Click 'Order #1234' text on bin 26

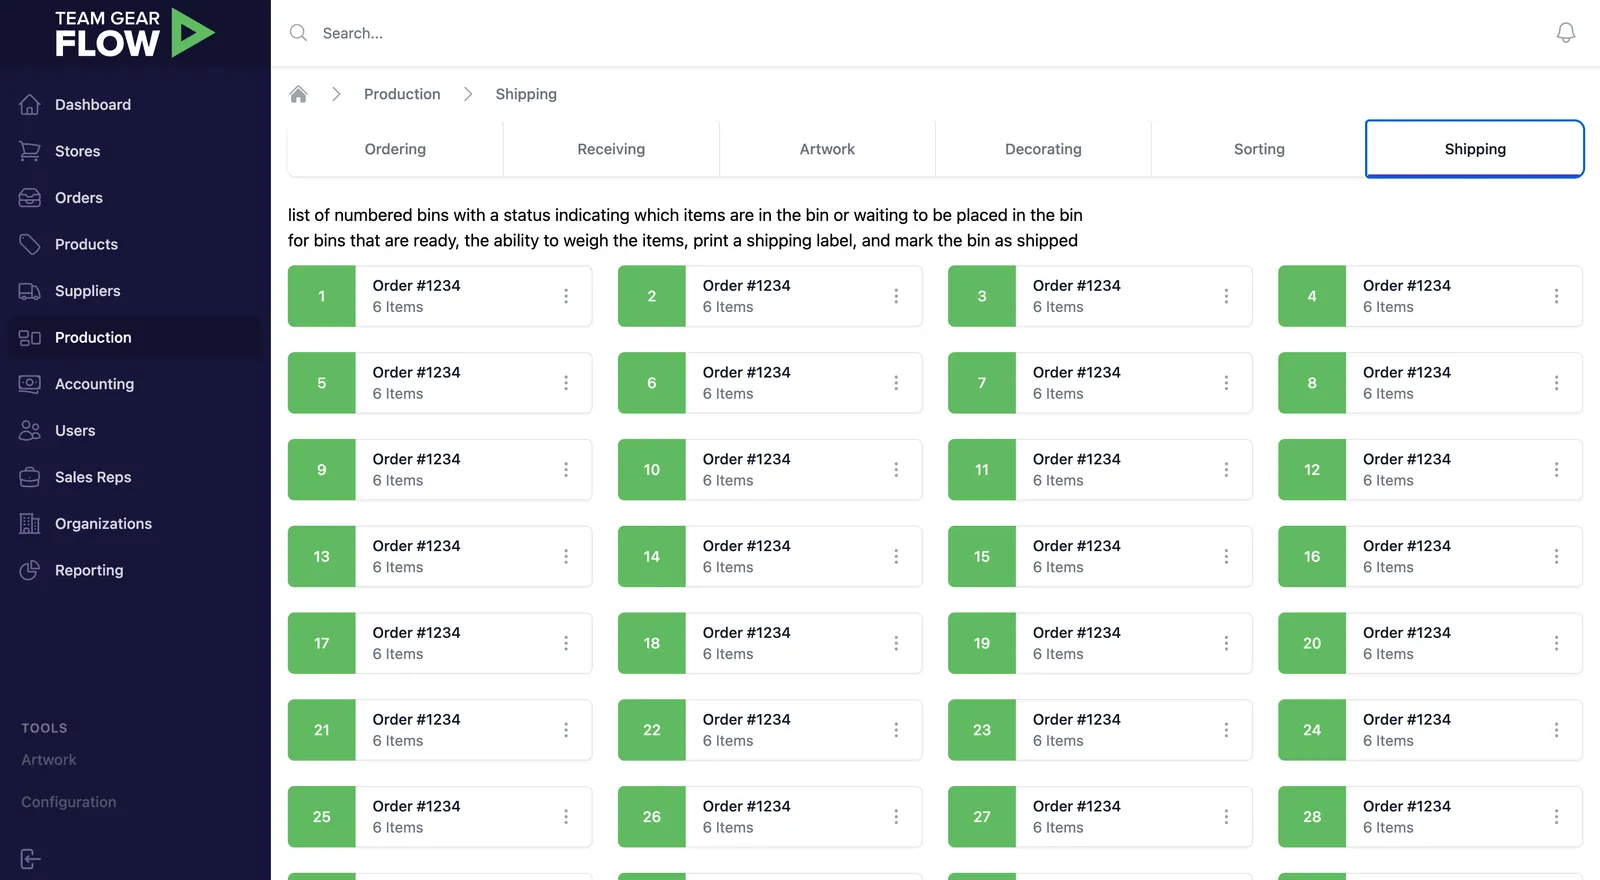(x=747, y=806)
